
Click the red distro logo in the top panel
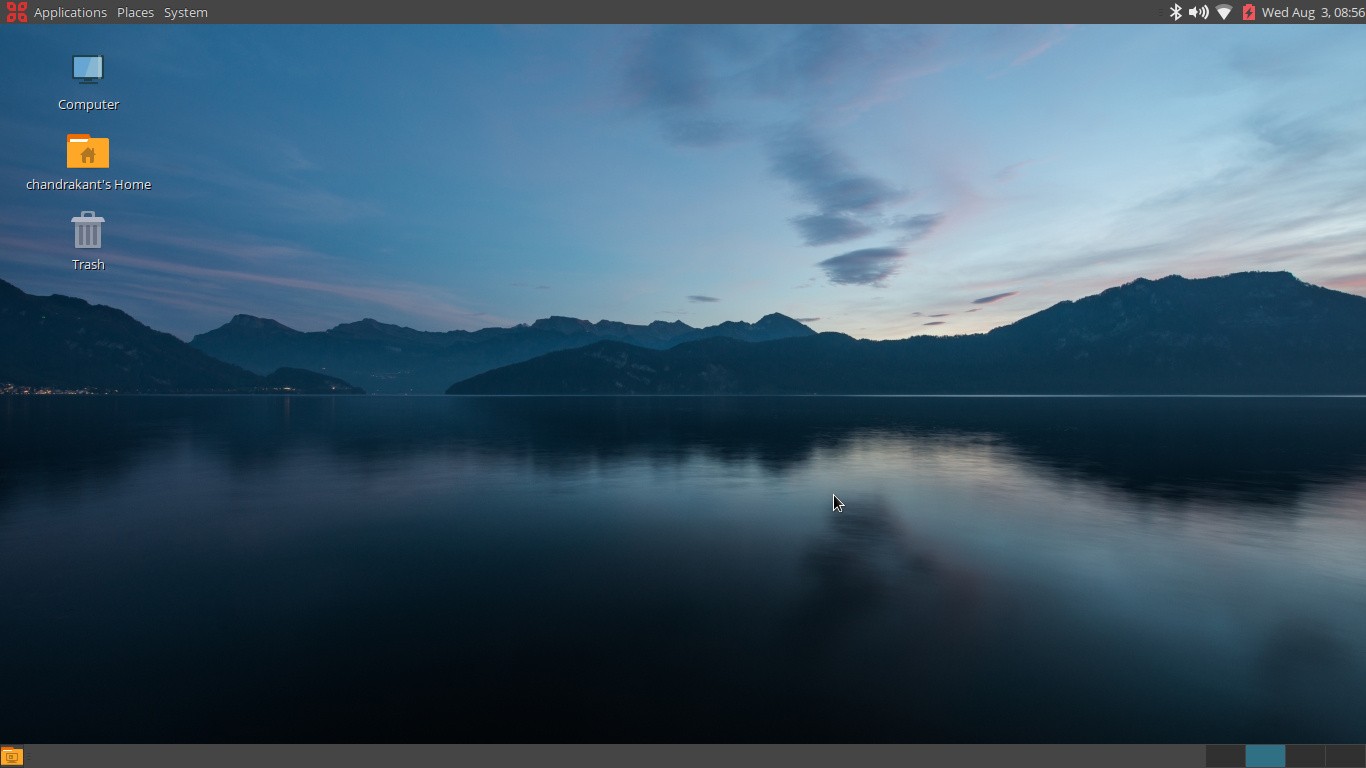[x=16, y=12]
